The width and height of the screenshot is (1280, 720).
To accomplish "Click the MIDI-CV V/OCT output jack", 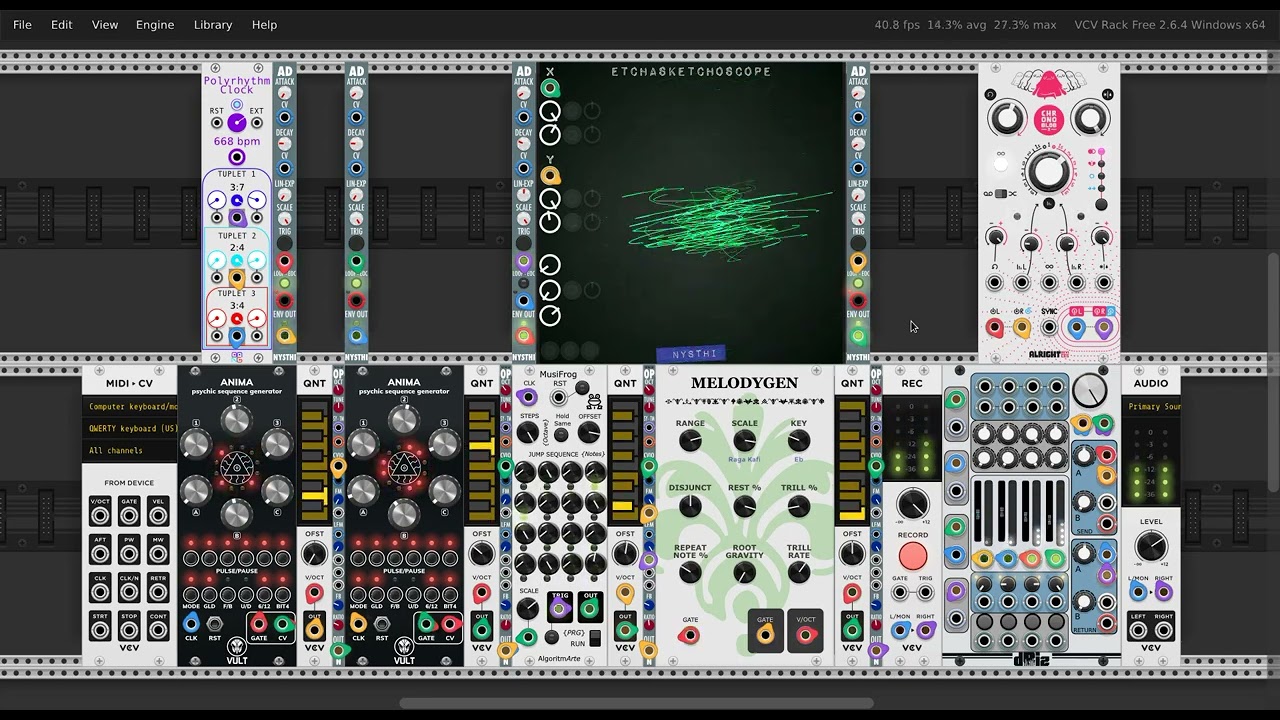I will coord(100,516).
